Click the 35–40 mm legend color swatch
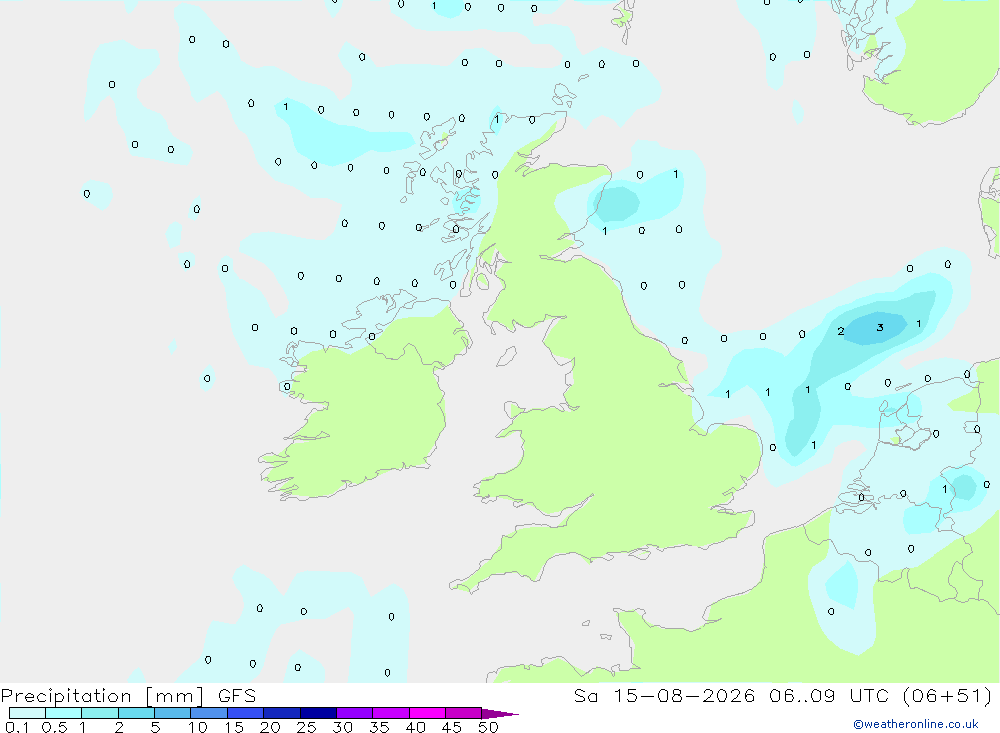Screen dimensions: 1000x733 point(391,713)
